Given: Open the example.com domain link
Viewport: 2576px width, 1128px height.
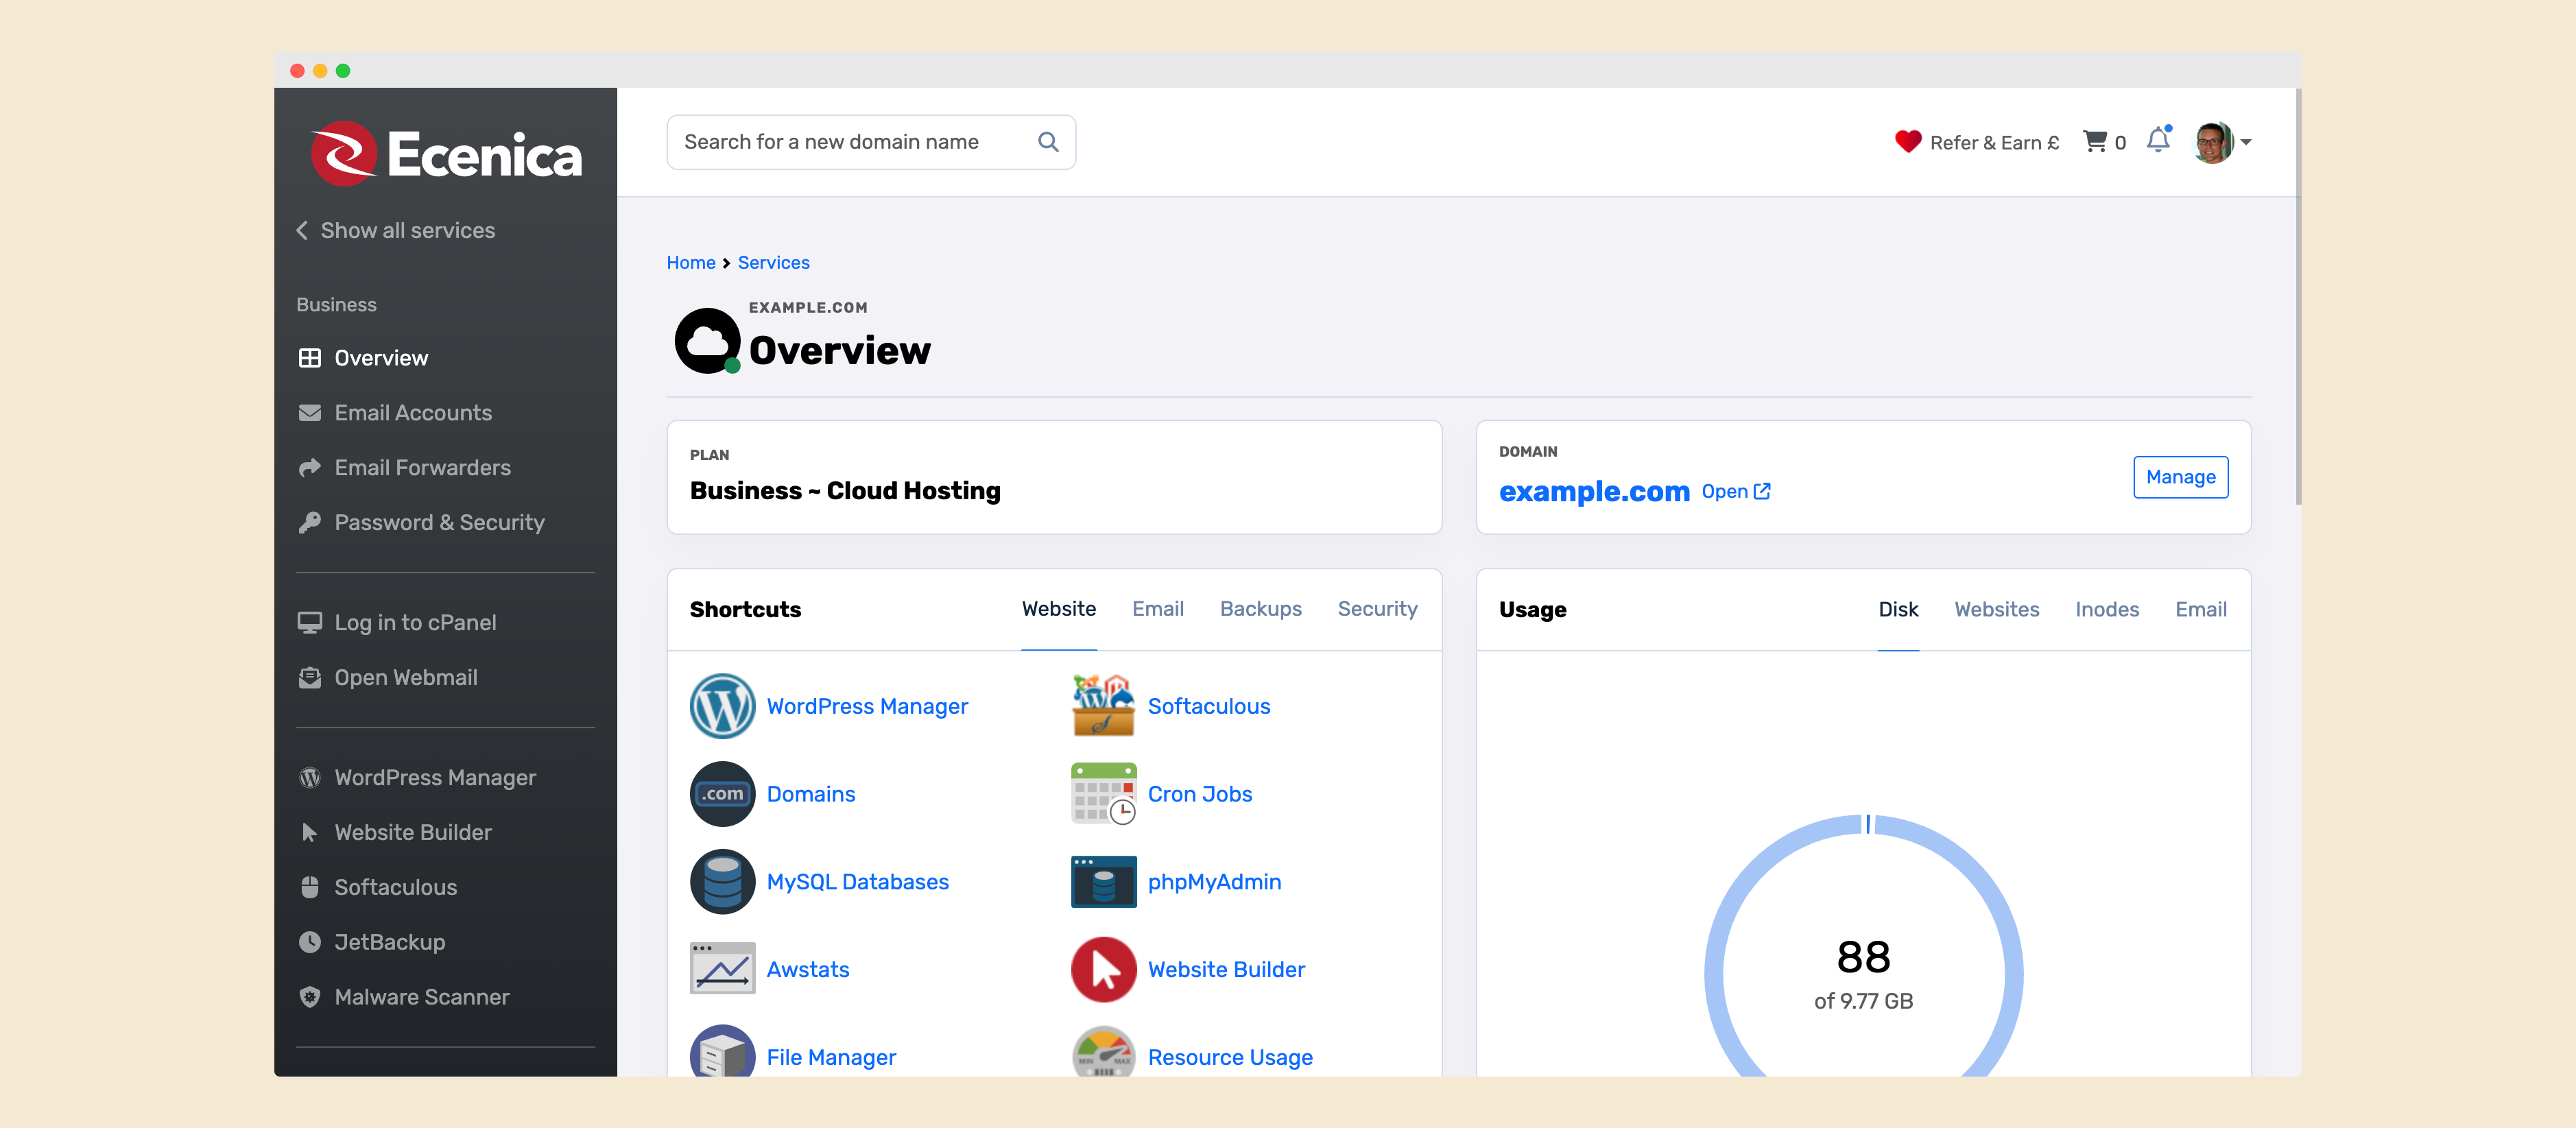Looking at the screenshot, I should tap(1594, 491).
